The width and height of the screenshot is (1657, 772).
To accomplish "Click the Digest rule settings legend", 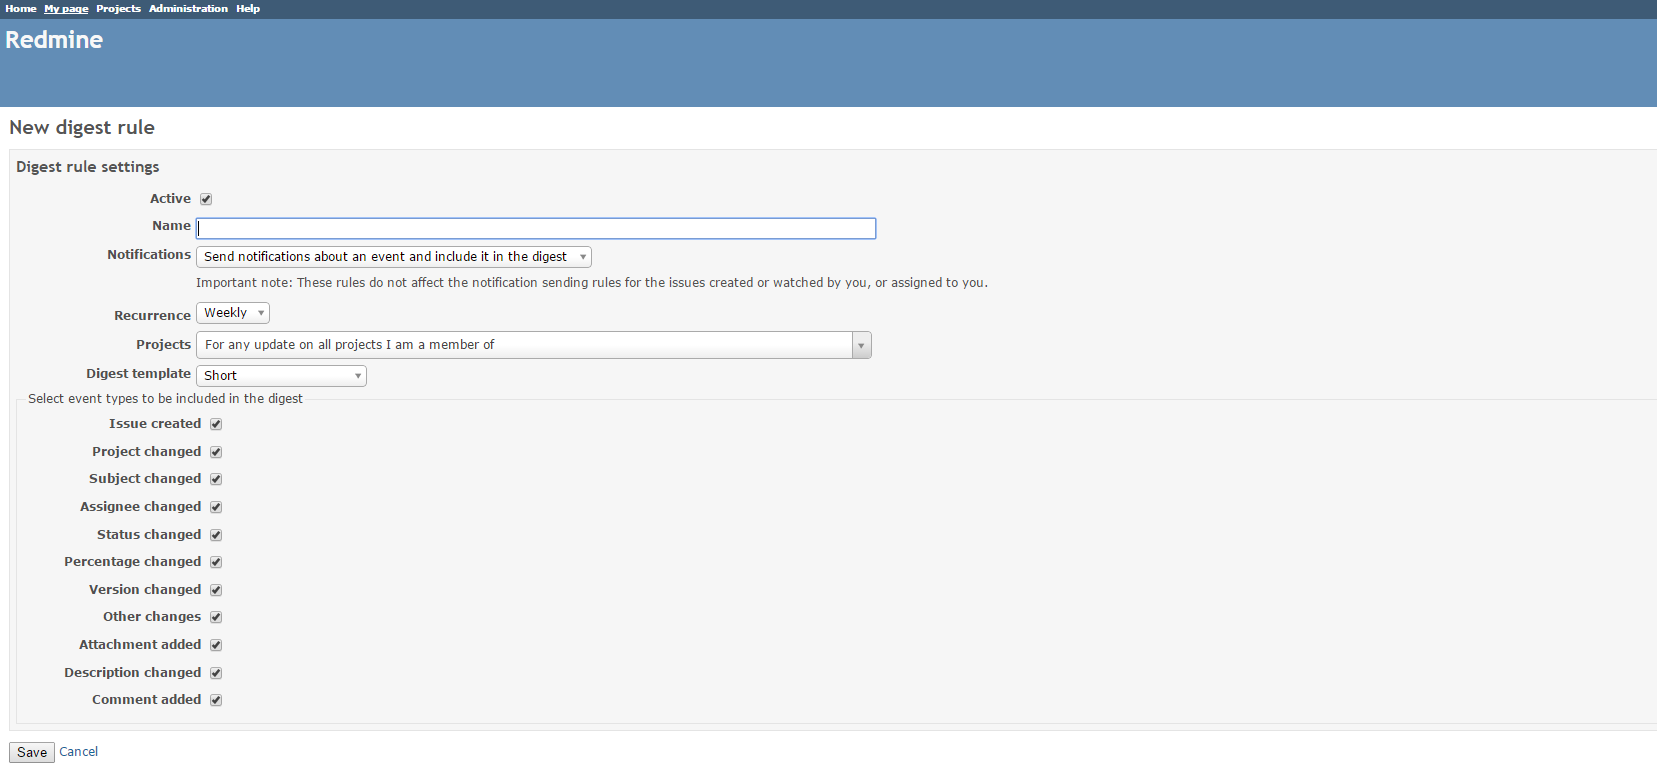I will click(88, 167).
